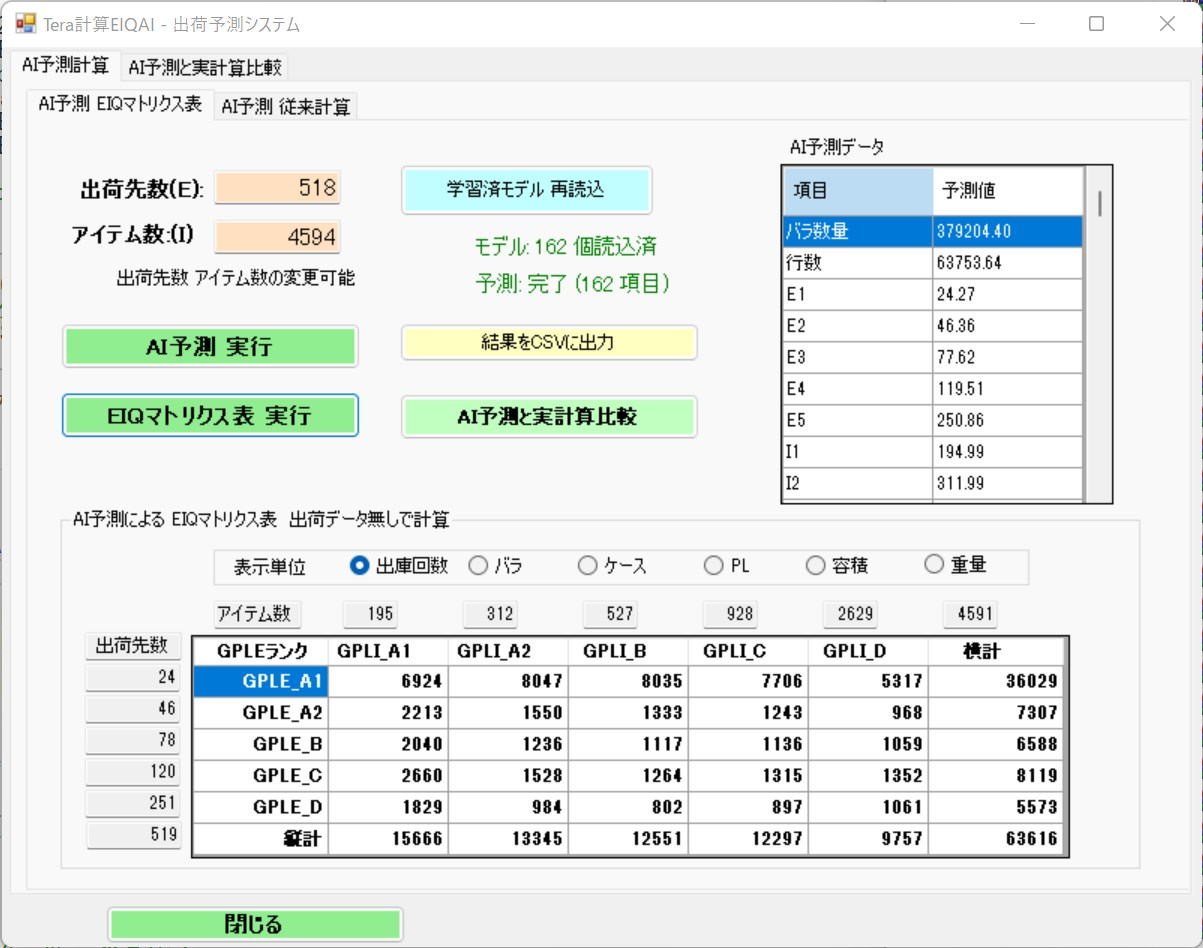Click matrix cell value 36029
This screenshot has height=948, width=1203.
996,682
